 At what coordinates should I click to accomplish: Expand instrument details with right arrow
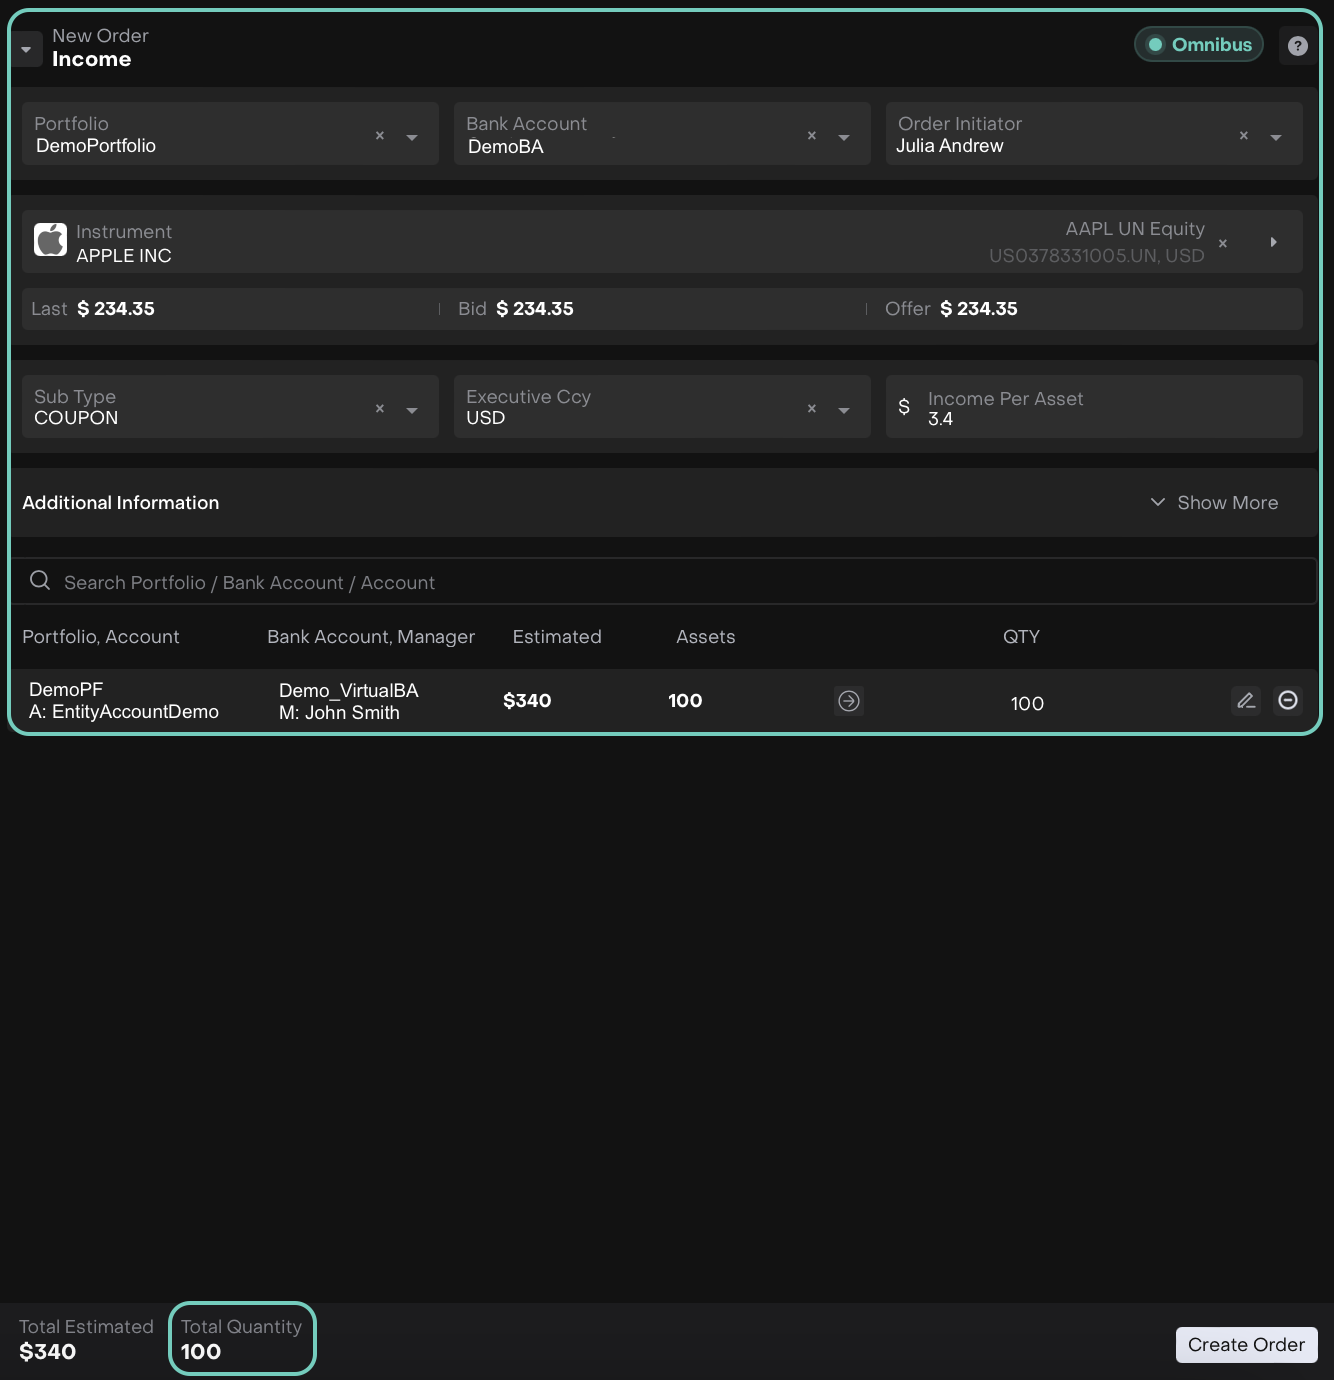tap(1273, 242)
